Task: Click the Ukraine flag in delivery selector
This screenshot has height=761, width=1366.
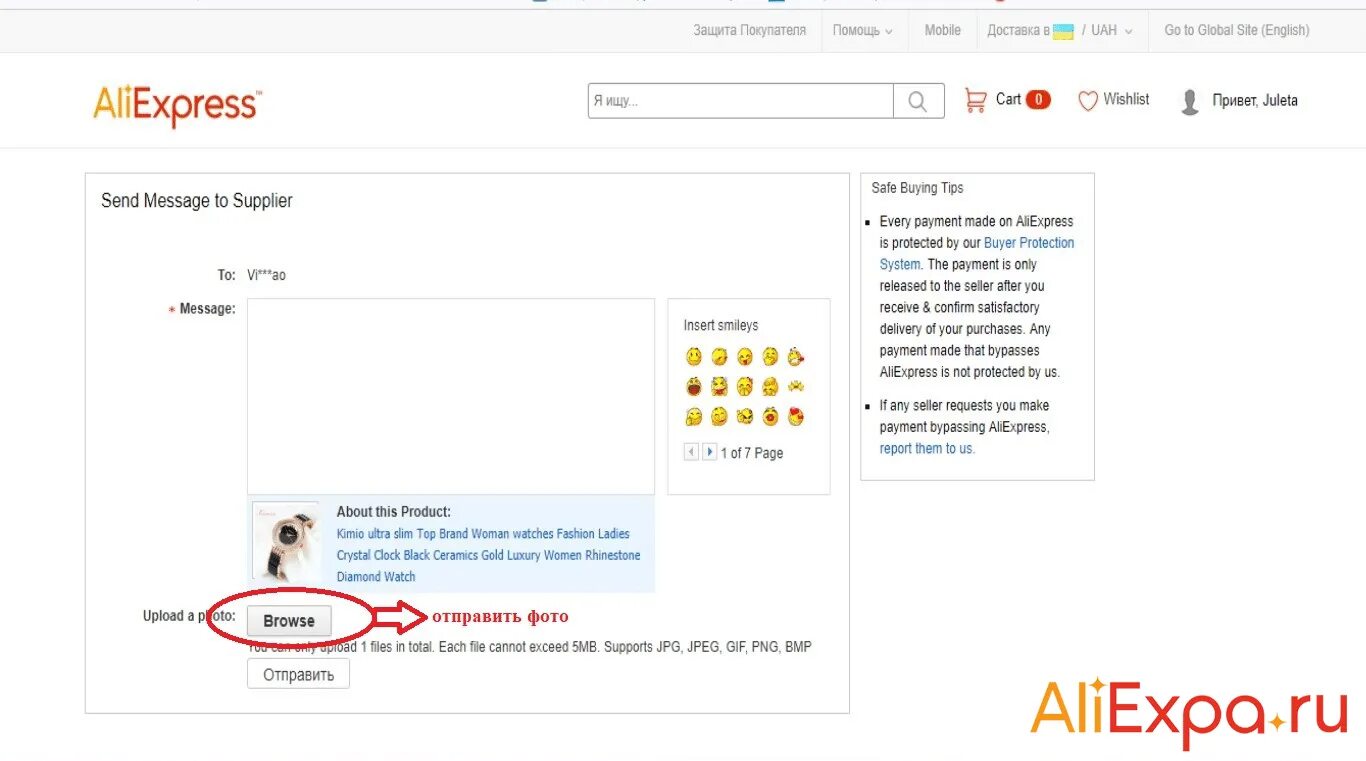Action: point(1063,31)
